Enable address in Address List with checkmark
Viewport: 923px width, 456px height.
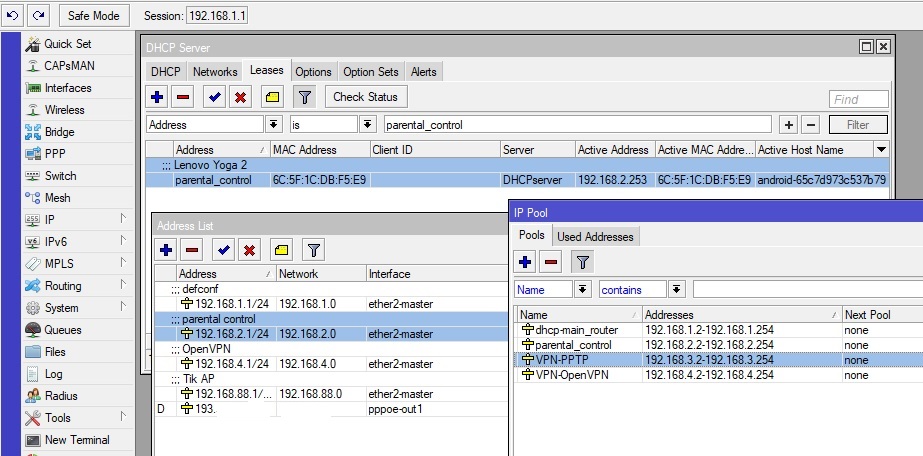click(223, 251)
